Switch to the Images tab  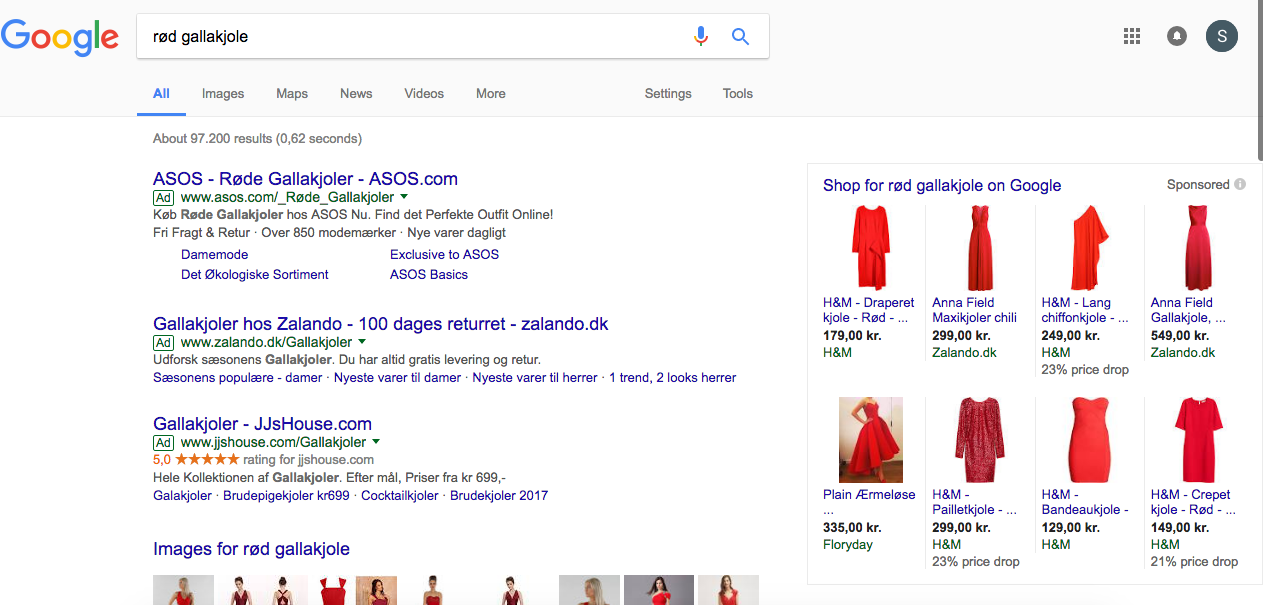tap(223, 94)
